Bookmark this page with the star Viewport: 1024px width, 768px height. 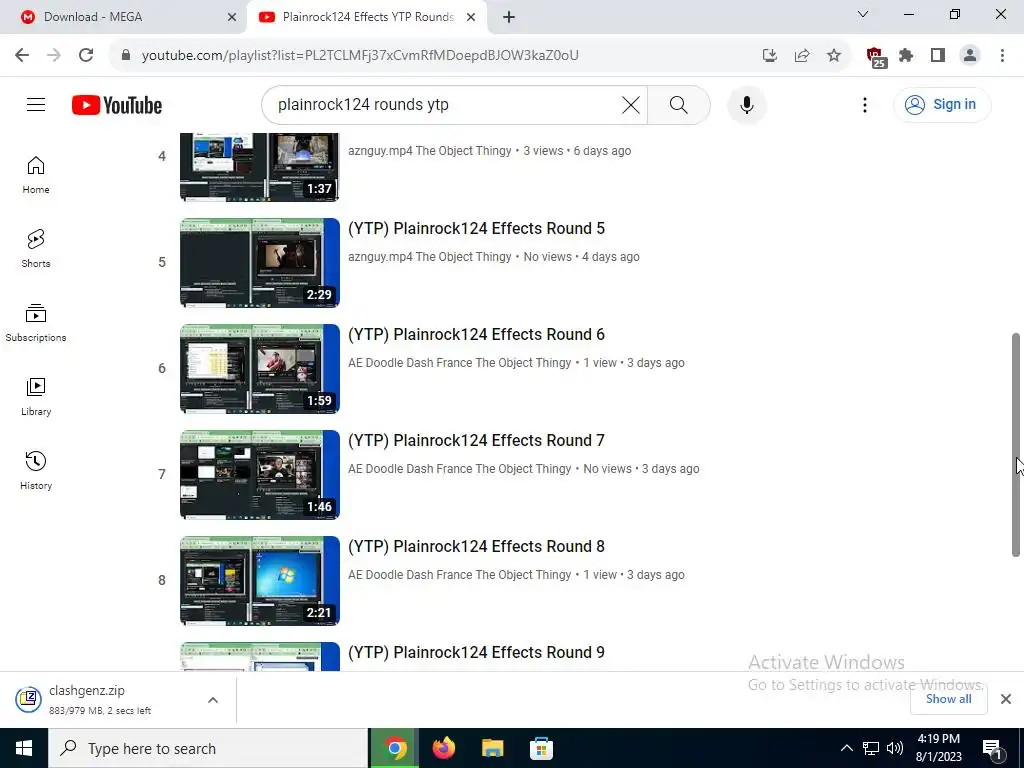[834, 55]
